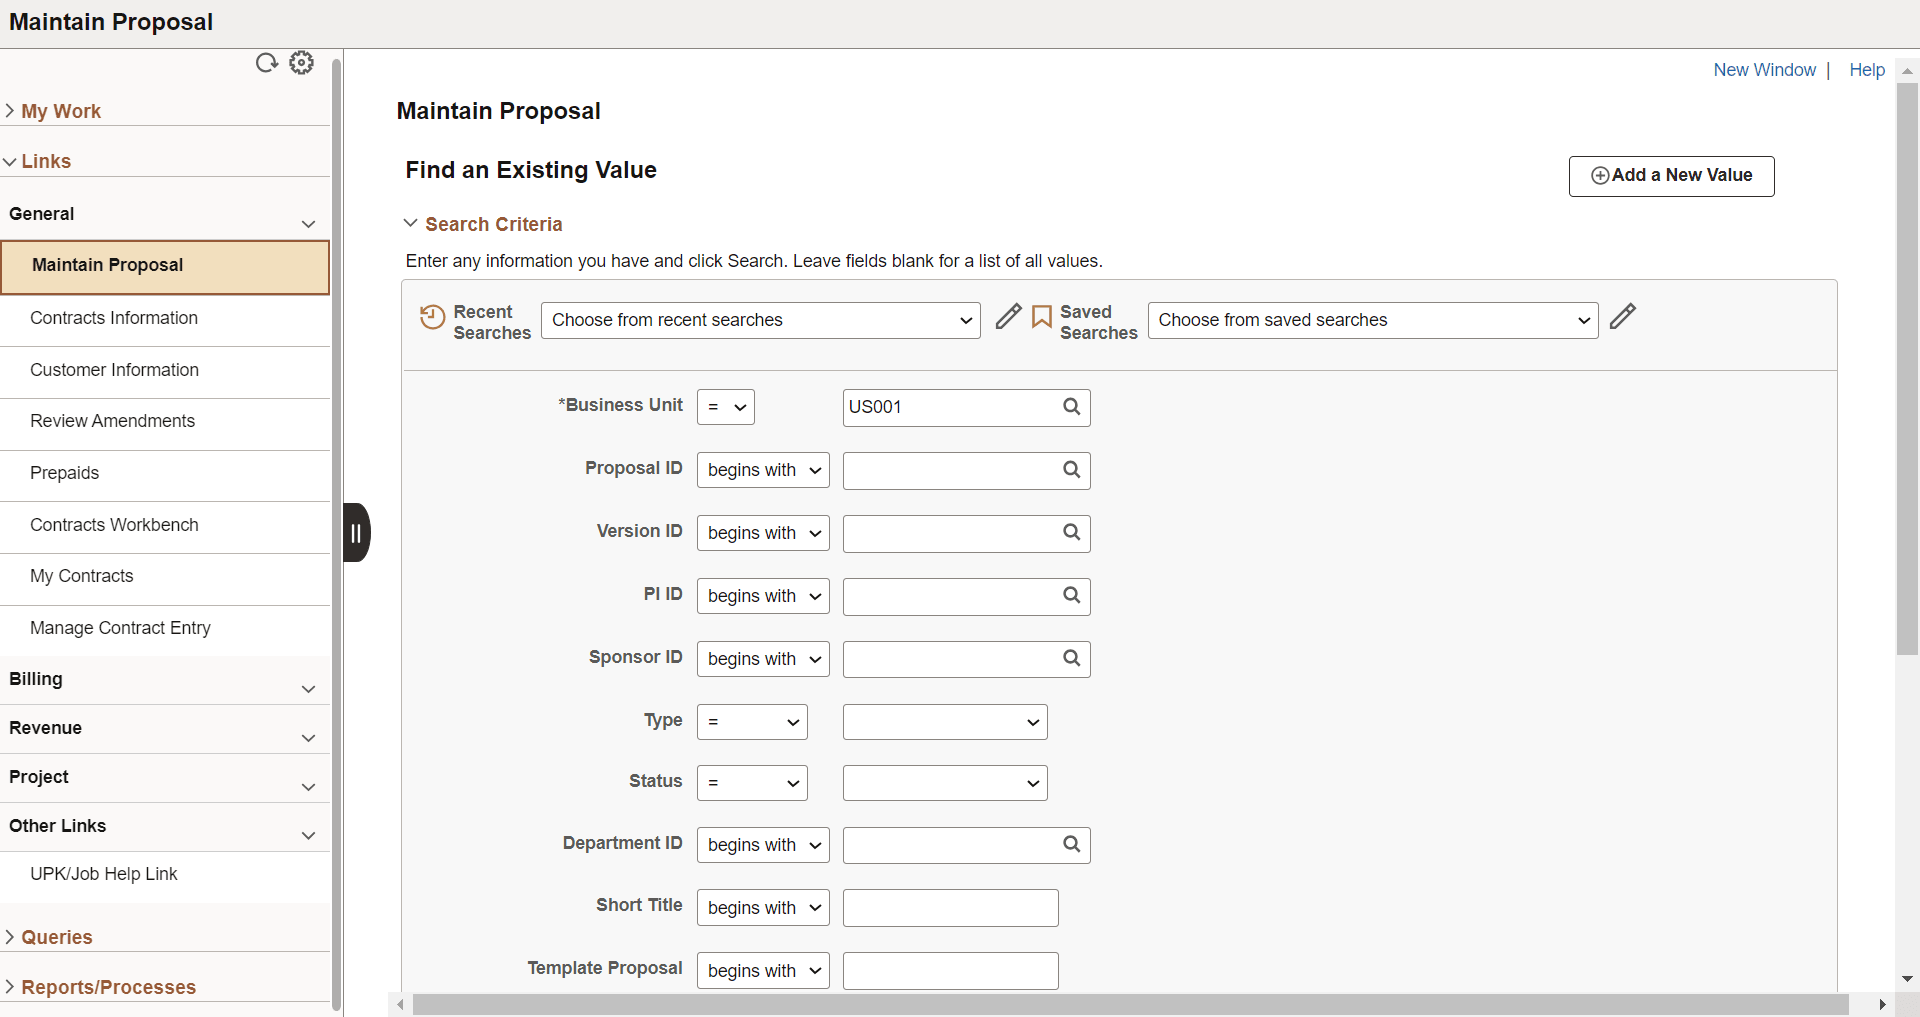1920x1017 pixels.
Task: Select Contracts Information in the sidebar
Action: click(x=113, y=318)
